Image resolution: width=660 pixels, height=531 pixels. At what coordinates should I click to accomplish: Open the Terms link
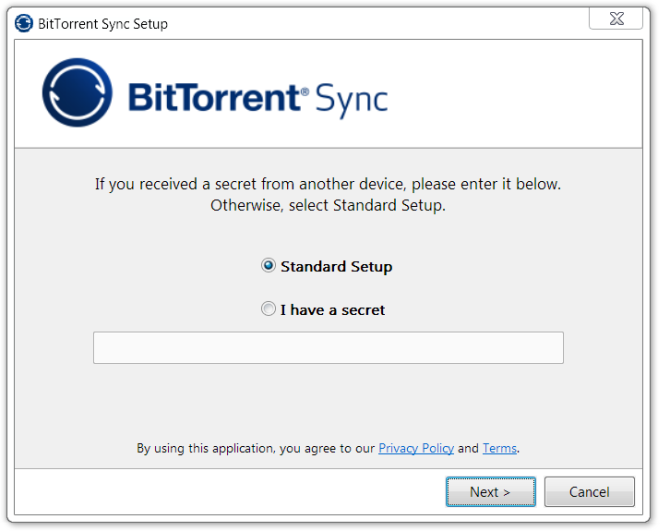click(499, 449)
